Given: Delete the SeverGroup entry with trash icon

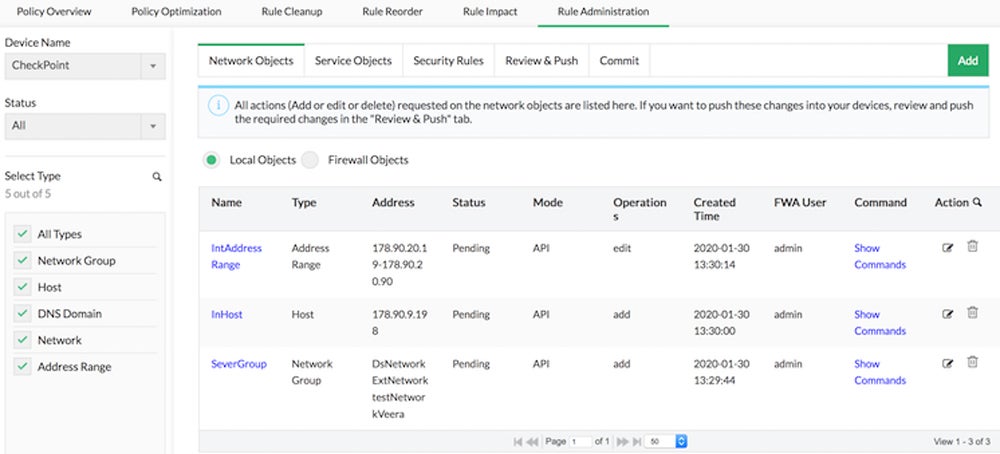Looking at the screenshot, I should click(x=972, y=363).
